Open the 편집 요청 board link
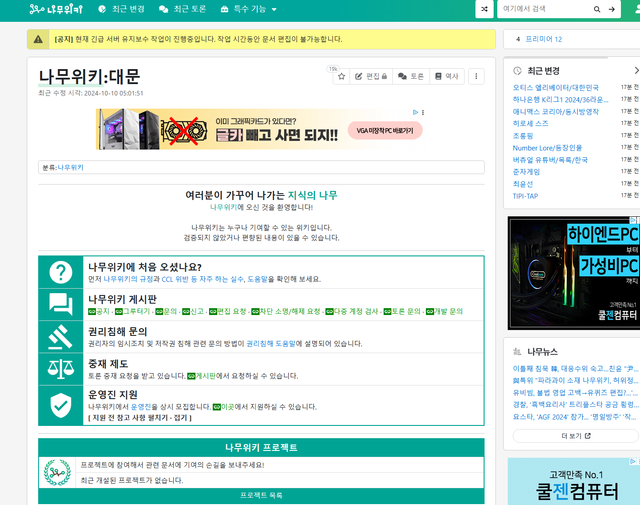This screenshot has width=640, height=505. tap(228, 311)
